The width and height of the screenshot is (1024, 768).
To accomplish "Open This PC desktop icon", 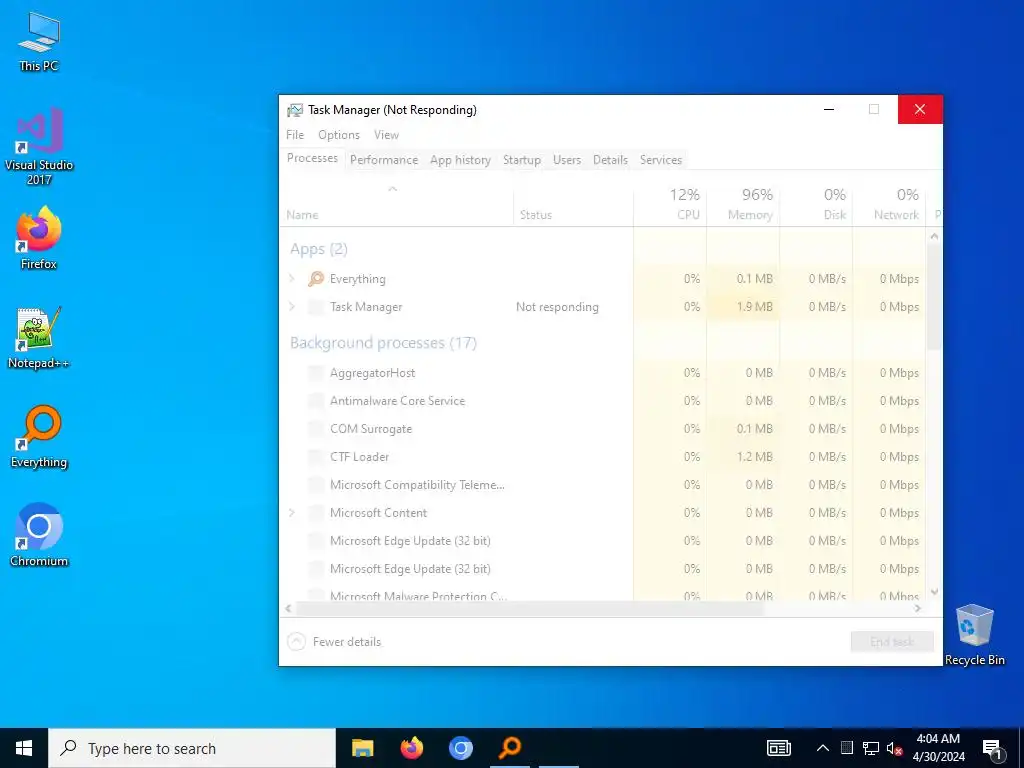I will click(39, 40).
